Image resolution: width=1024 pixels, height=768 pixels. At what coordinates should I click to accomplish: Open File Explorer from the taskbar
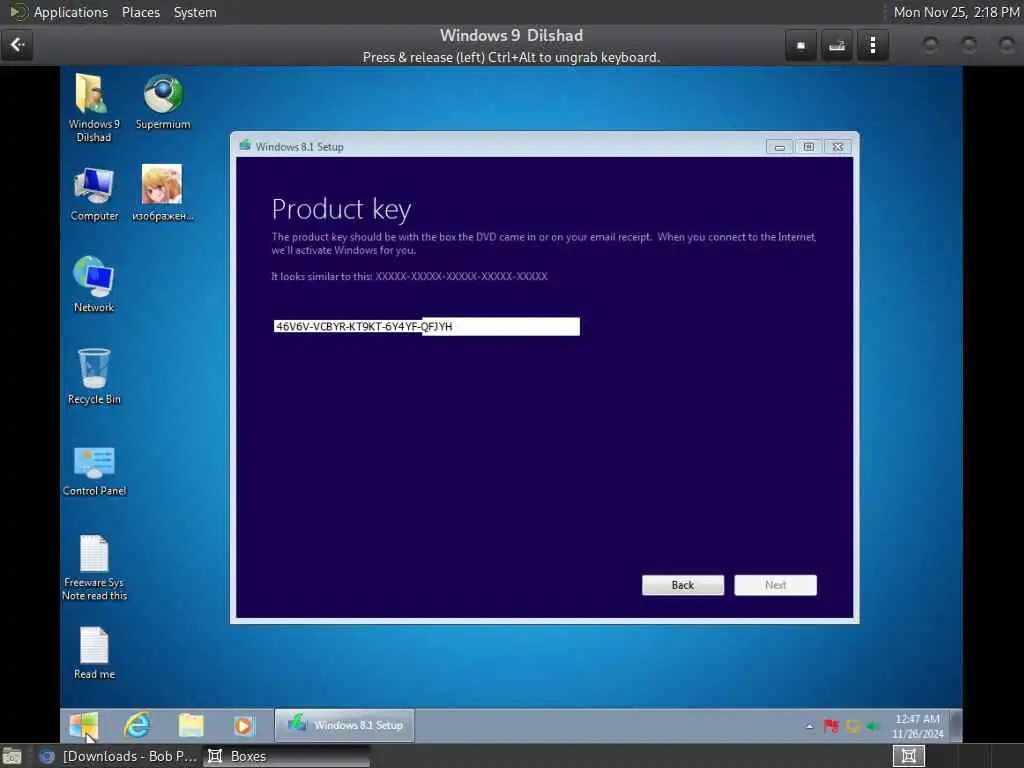pyautogui.click(x=191, y=725)
